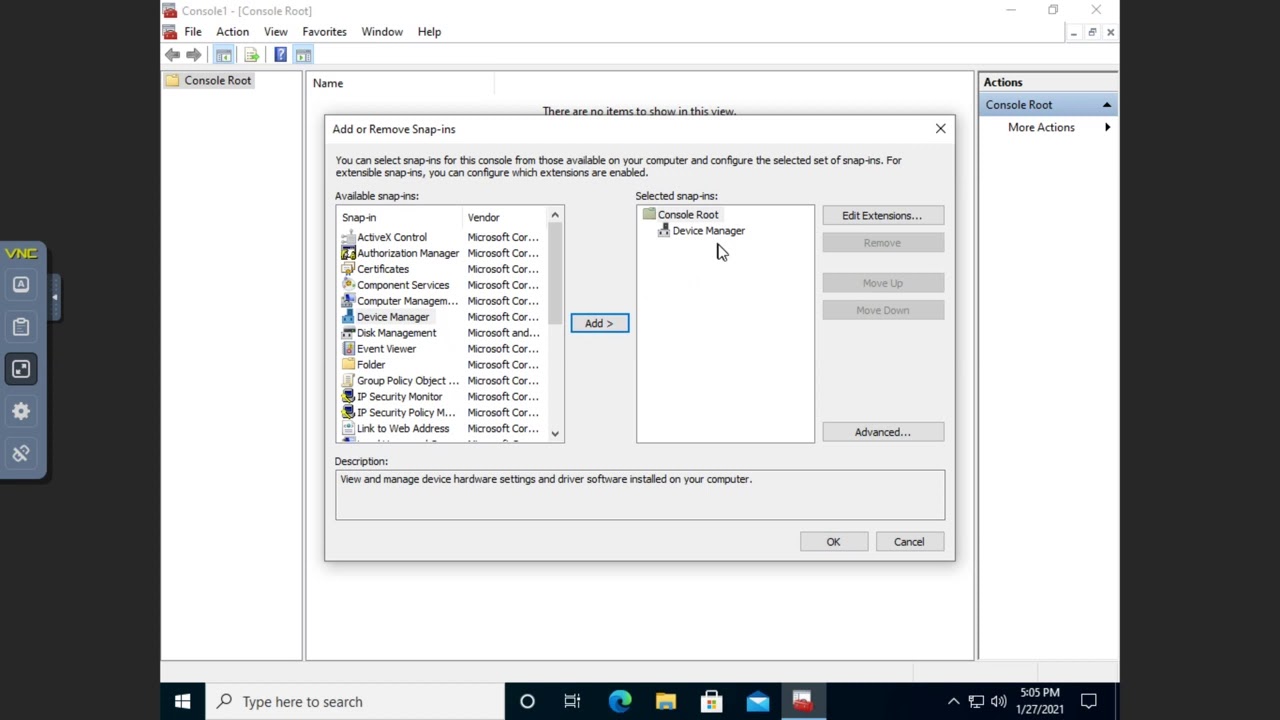Select the Certificates snap-in icon
This screenshot has width=1280, height=720.
coord(348,269)
